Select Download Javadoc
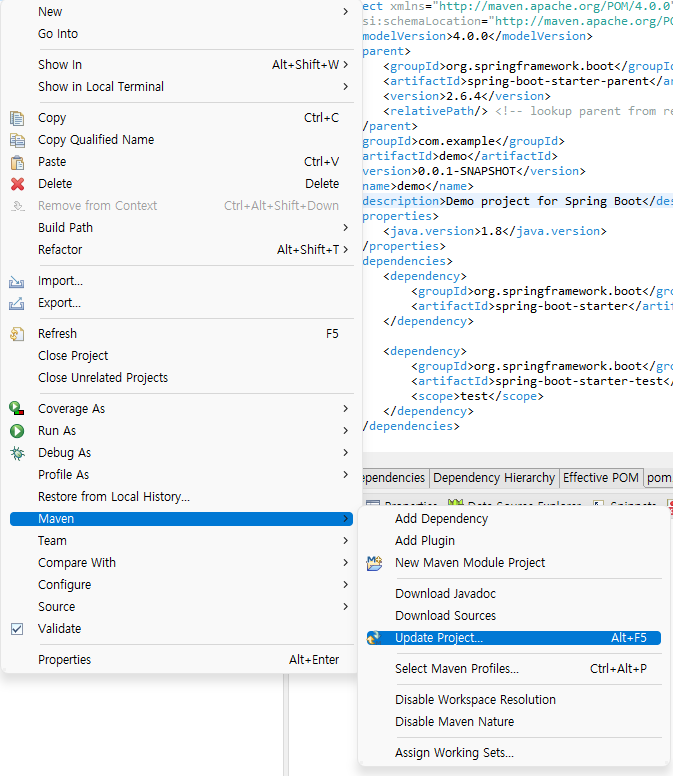Viewport: 673px width, 776px height. click(513, 594)
